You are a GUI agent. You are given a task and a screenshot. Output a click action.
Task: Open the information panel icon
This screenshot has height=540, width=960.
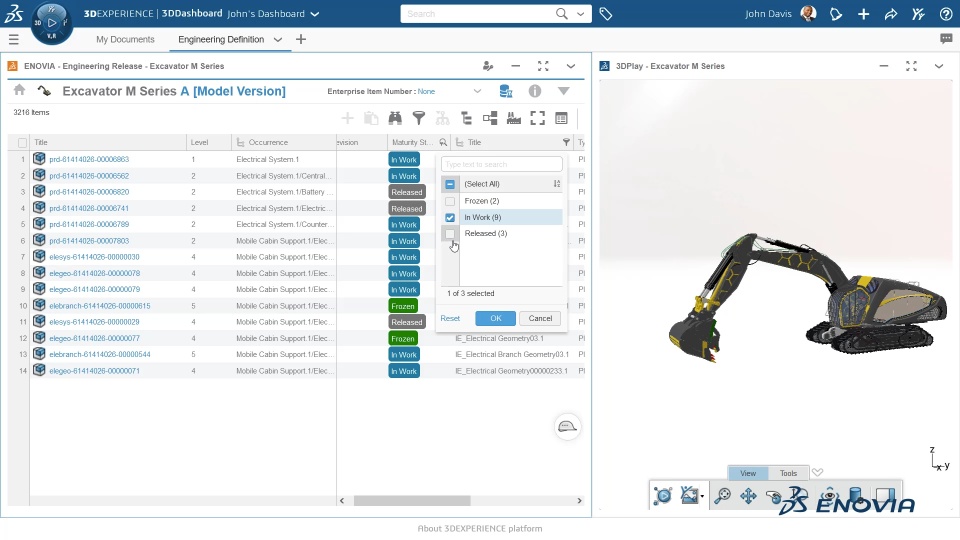coord(534,91)
